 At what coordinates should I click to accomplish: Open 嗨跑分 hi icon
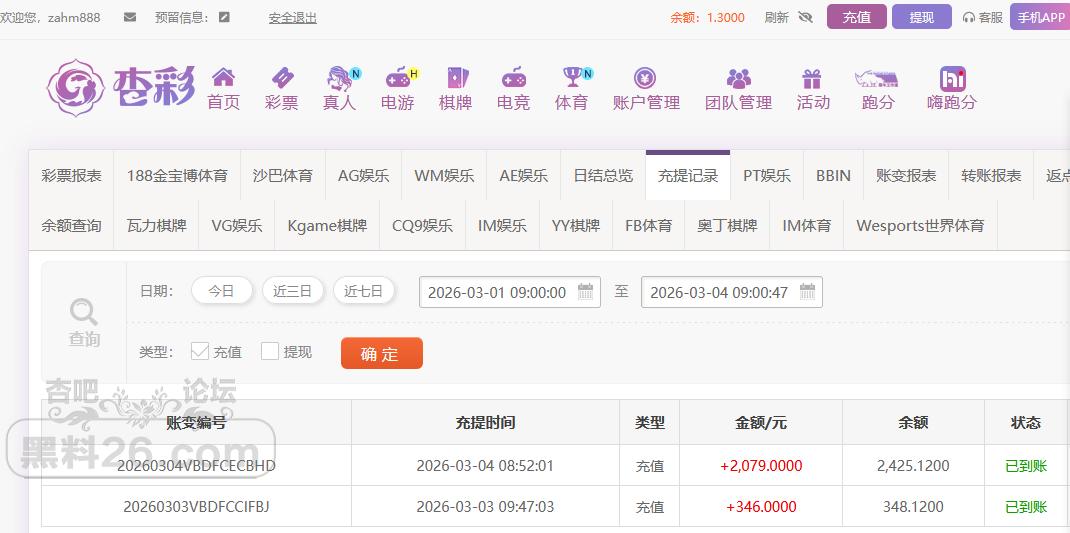point(953,78)
